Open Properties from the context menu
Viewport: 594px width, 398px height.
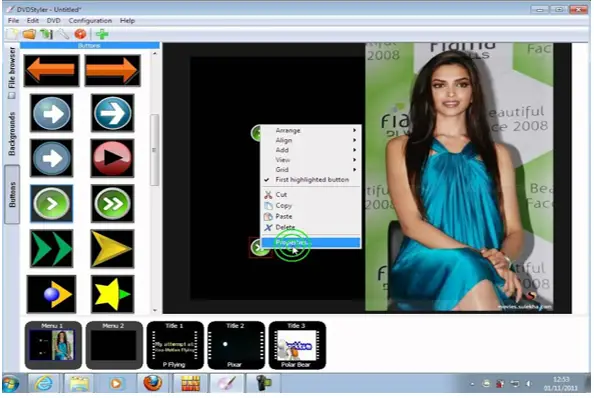[x=311, y=242]
